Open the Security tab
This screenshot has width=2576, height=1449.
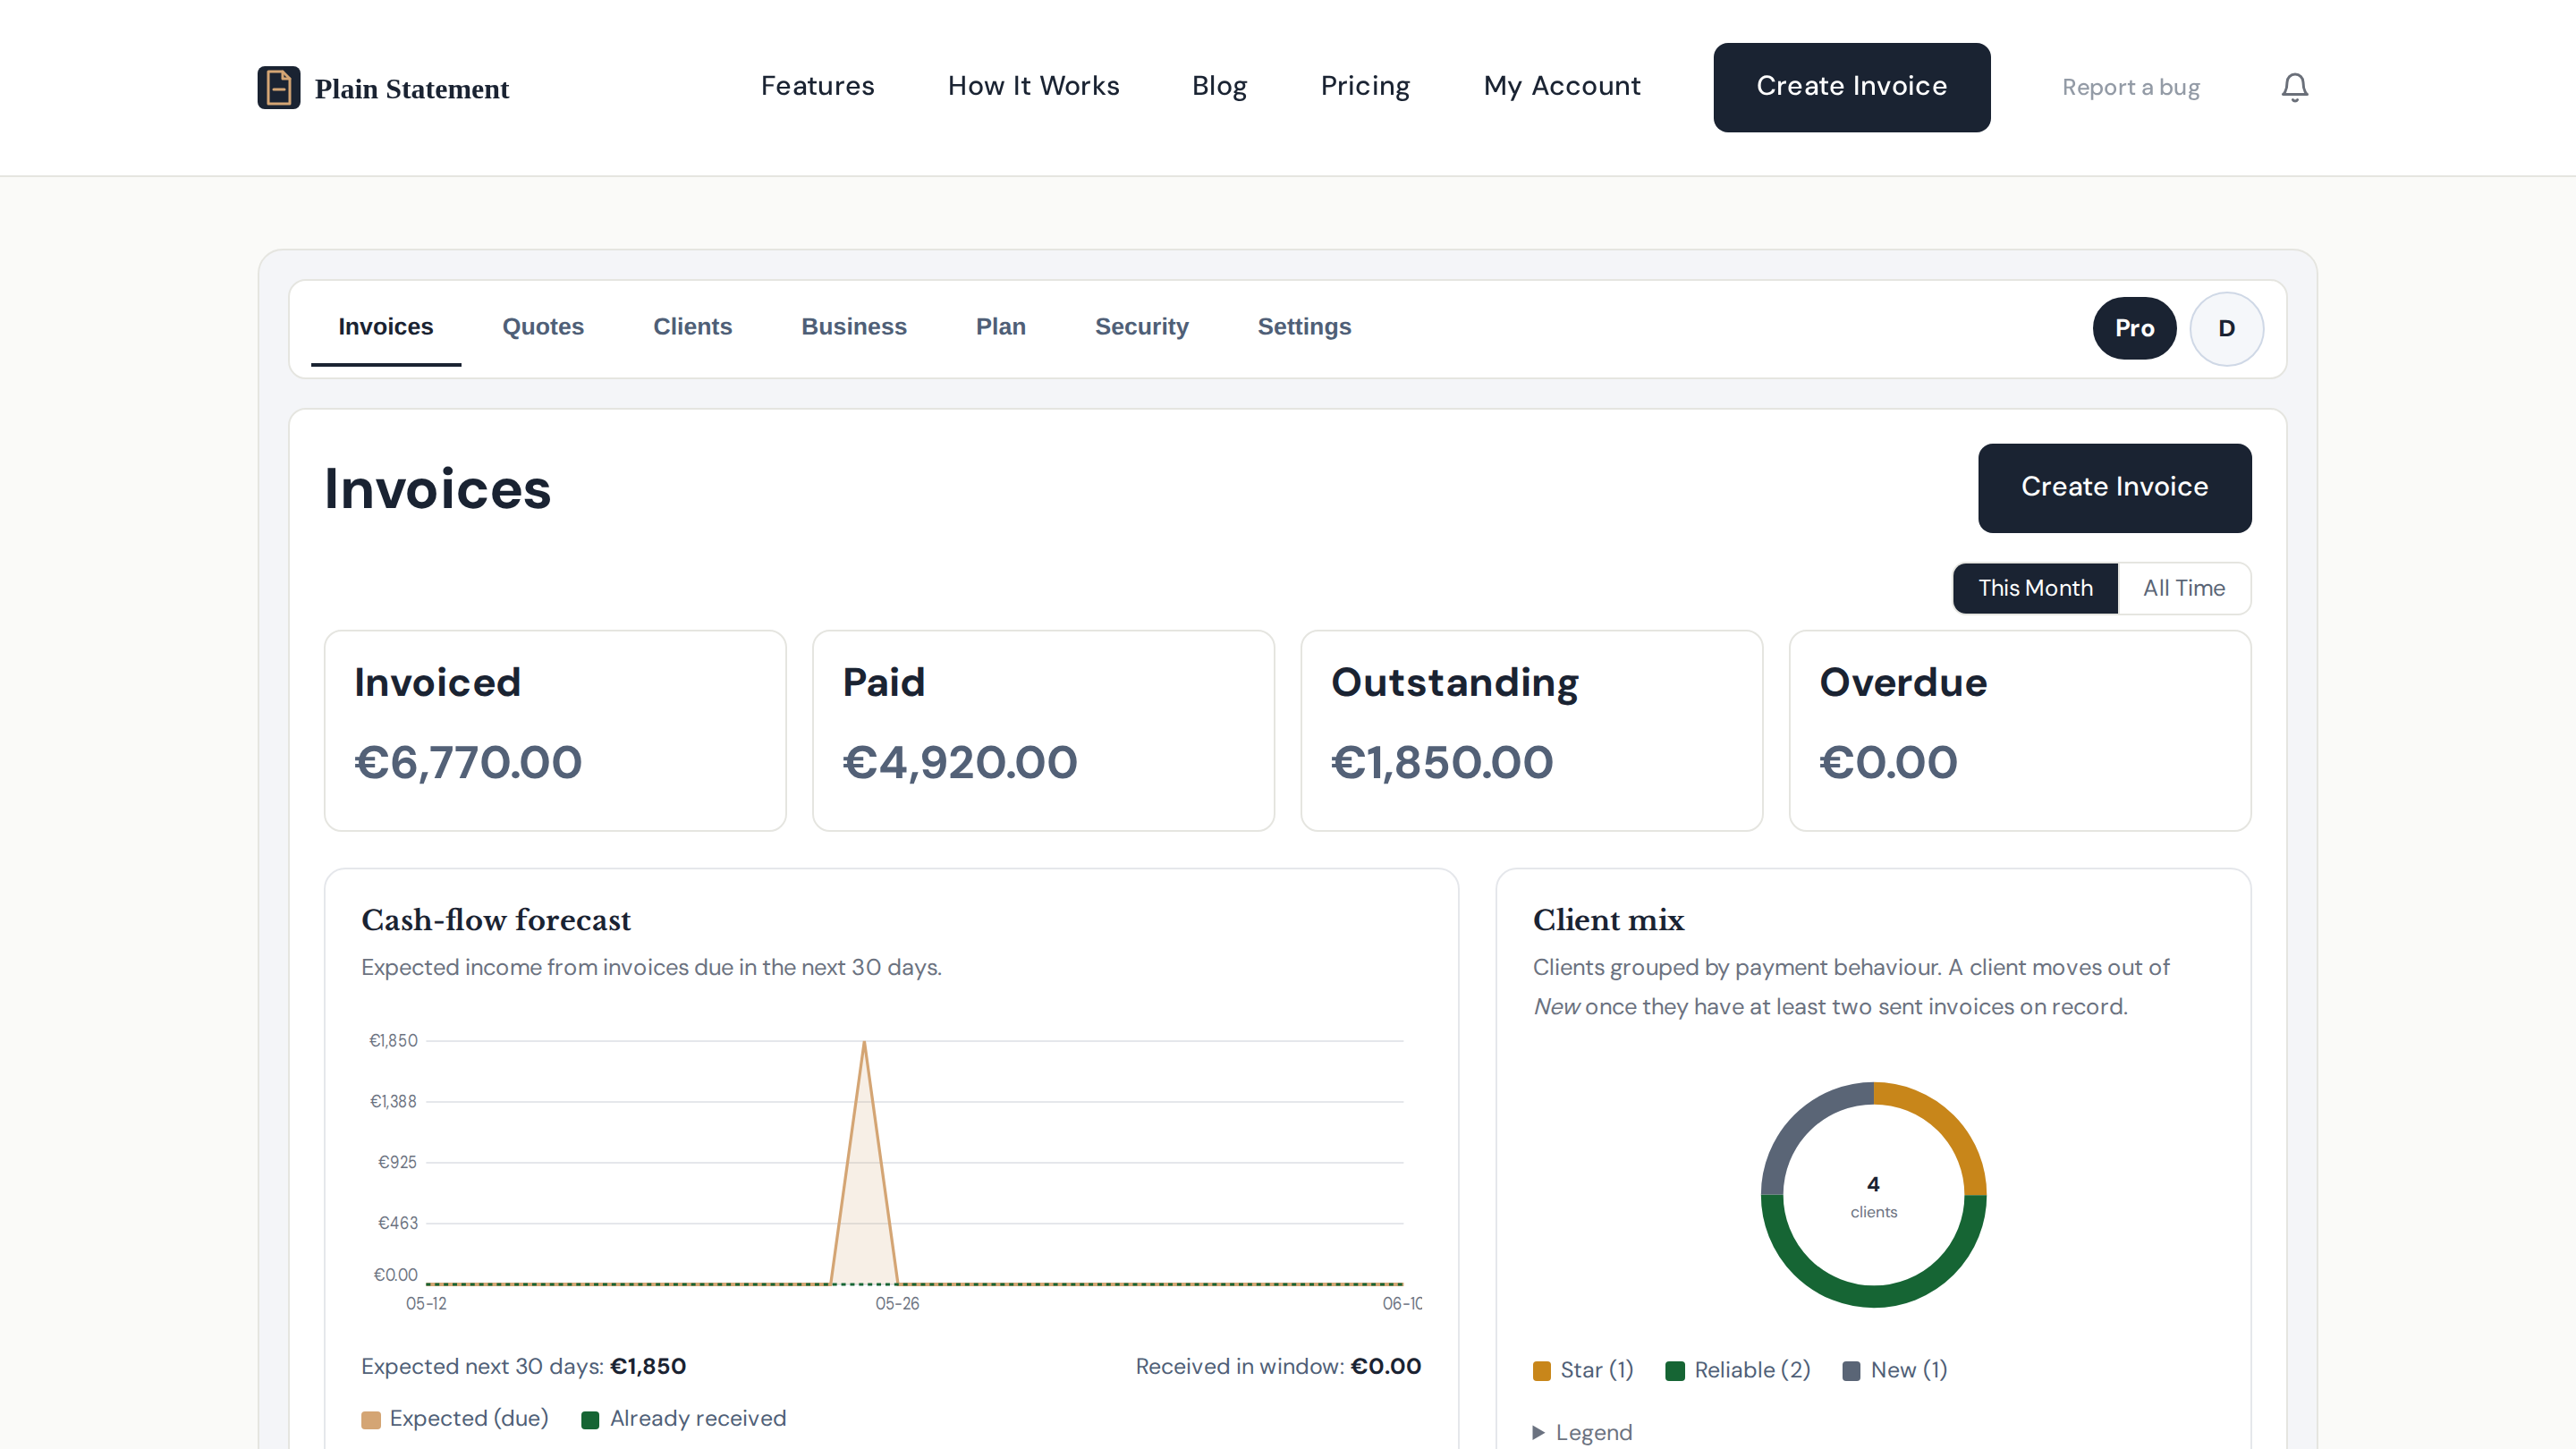pos(1141,327)
